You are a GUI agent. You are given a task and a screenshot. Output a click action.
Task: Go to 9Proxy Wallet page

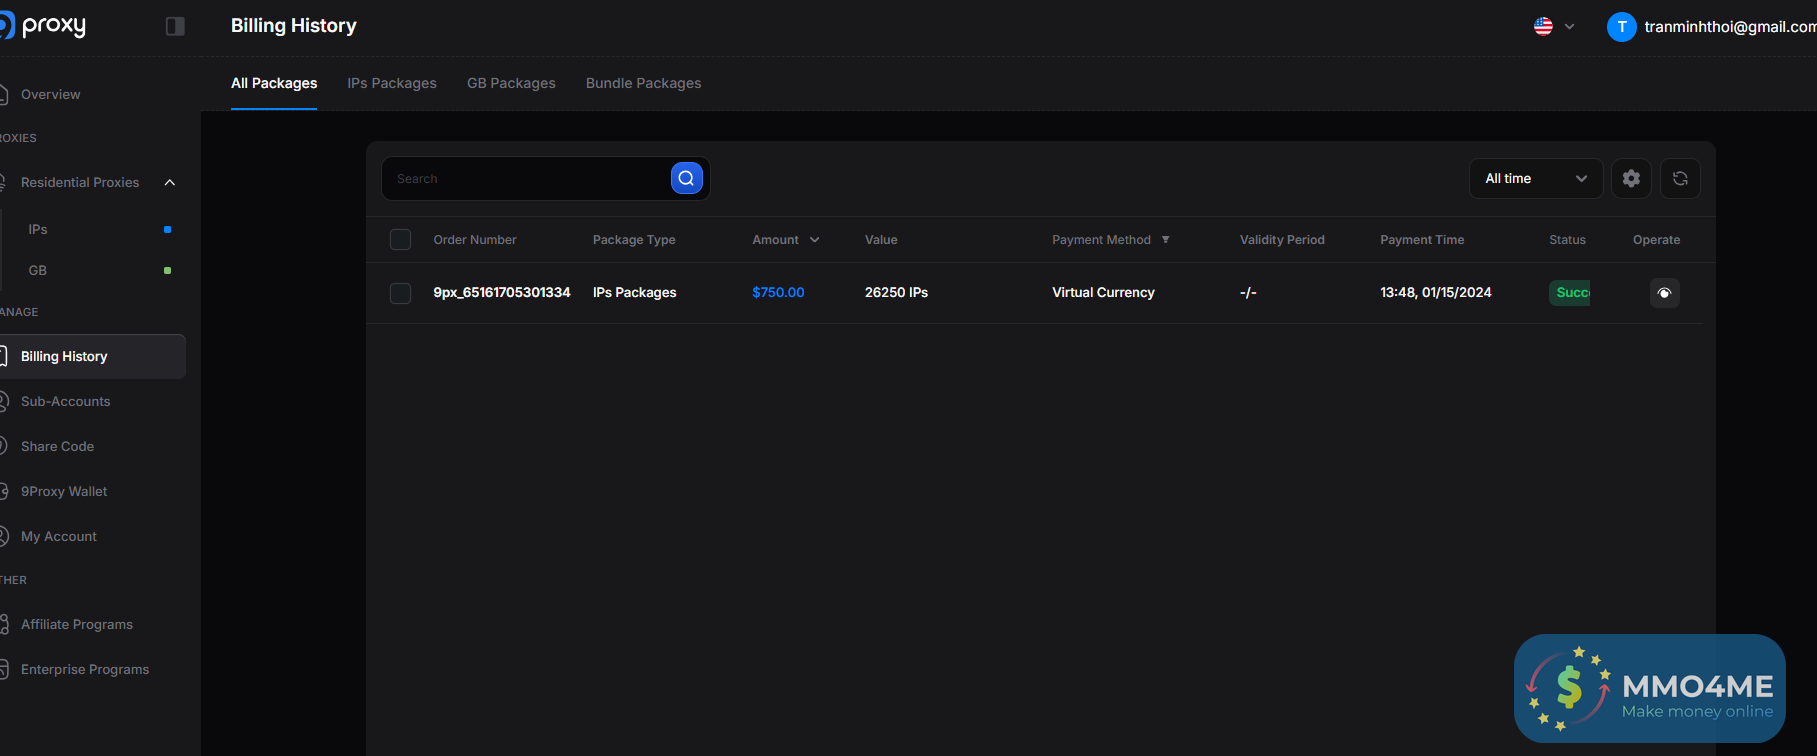click(64, 491)
